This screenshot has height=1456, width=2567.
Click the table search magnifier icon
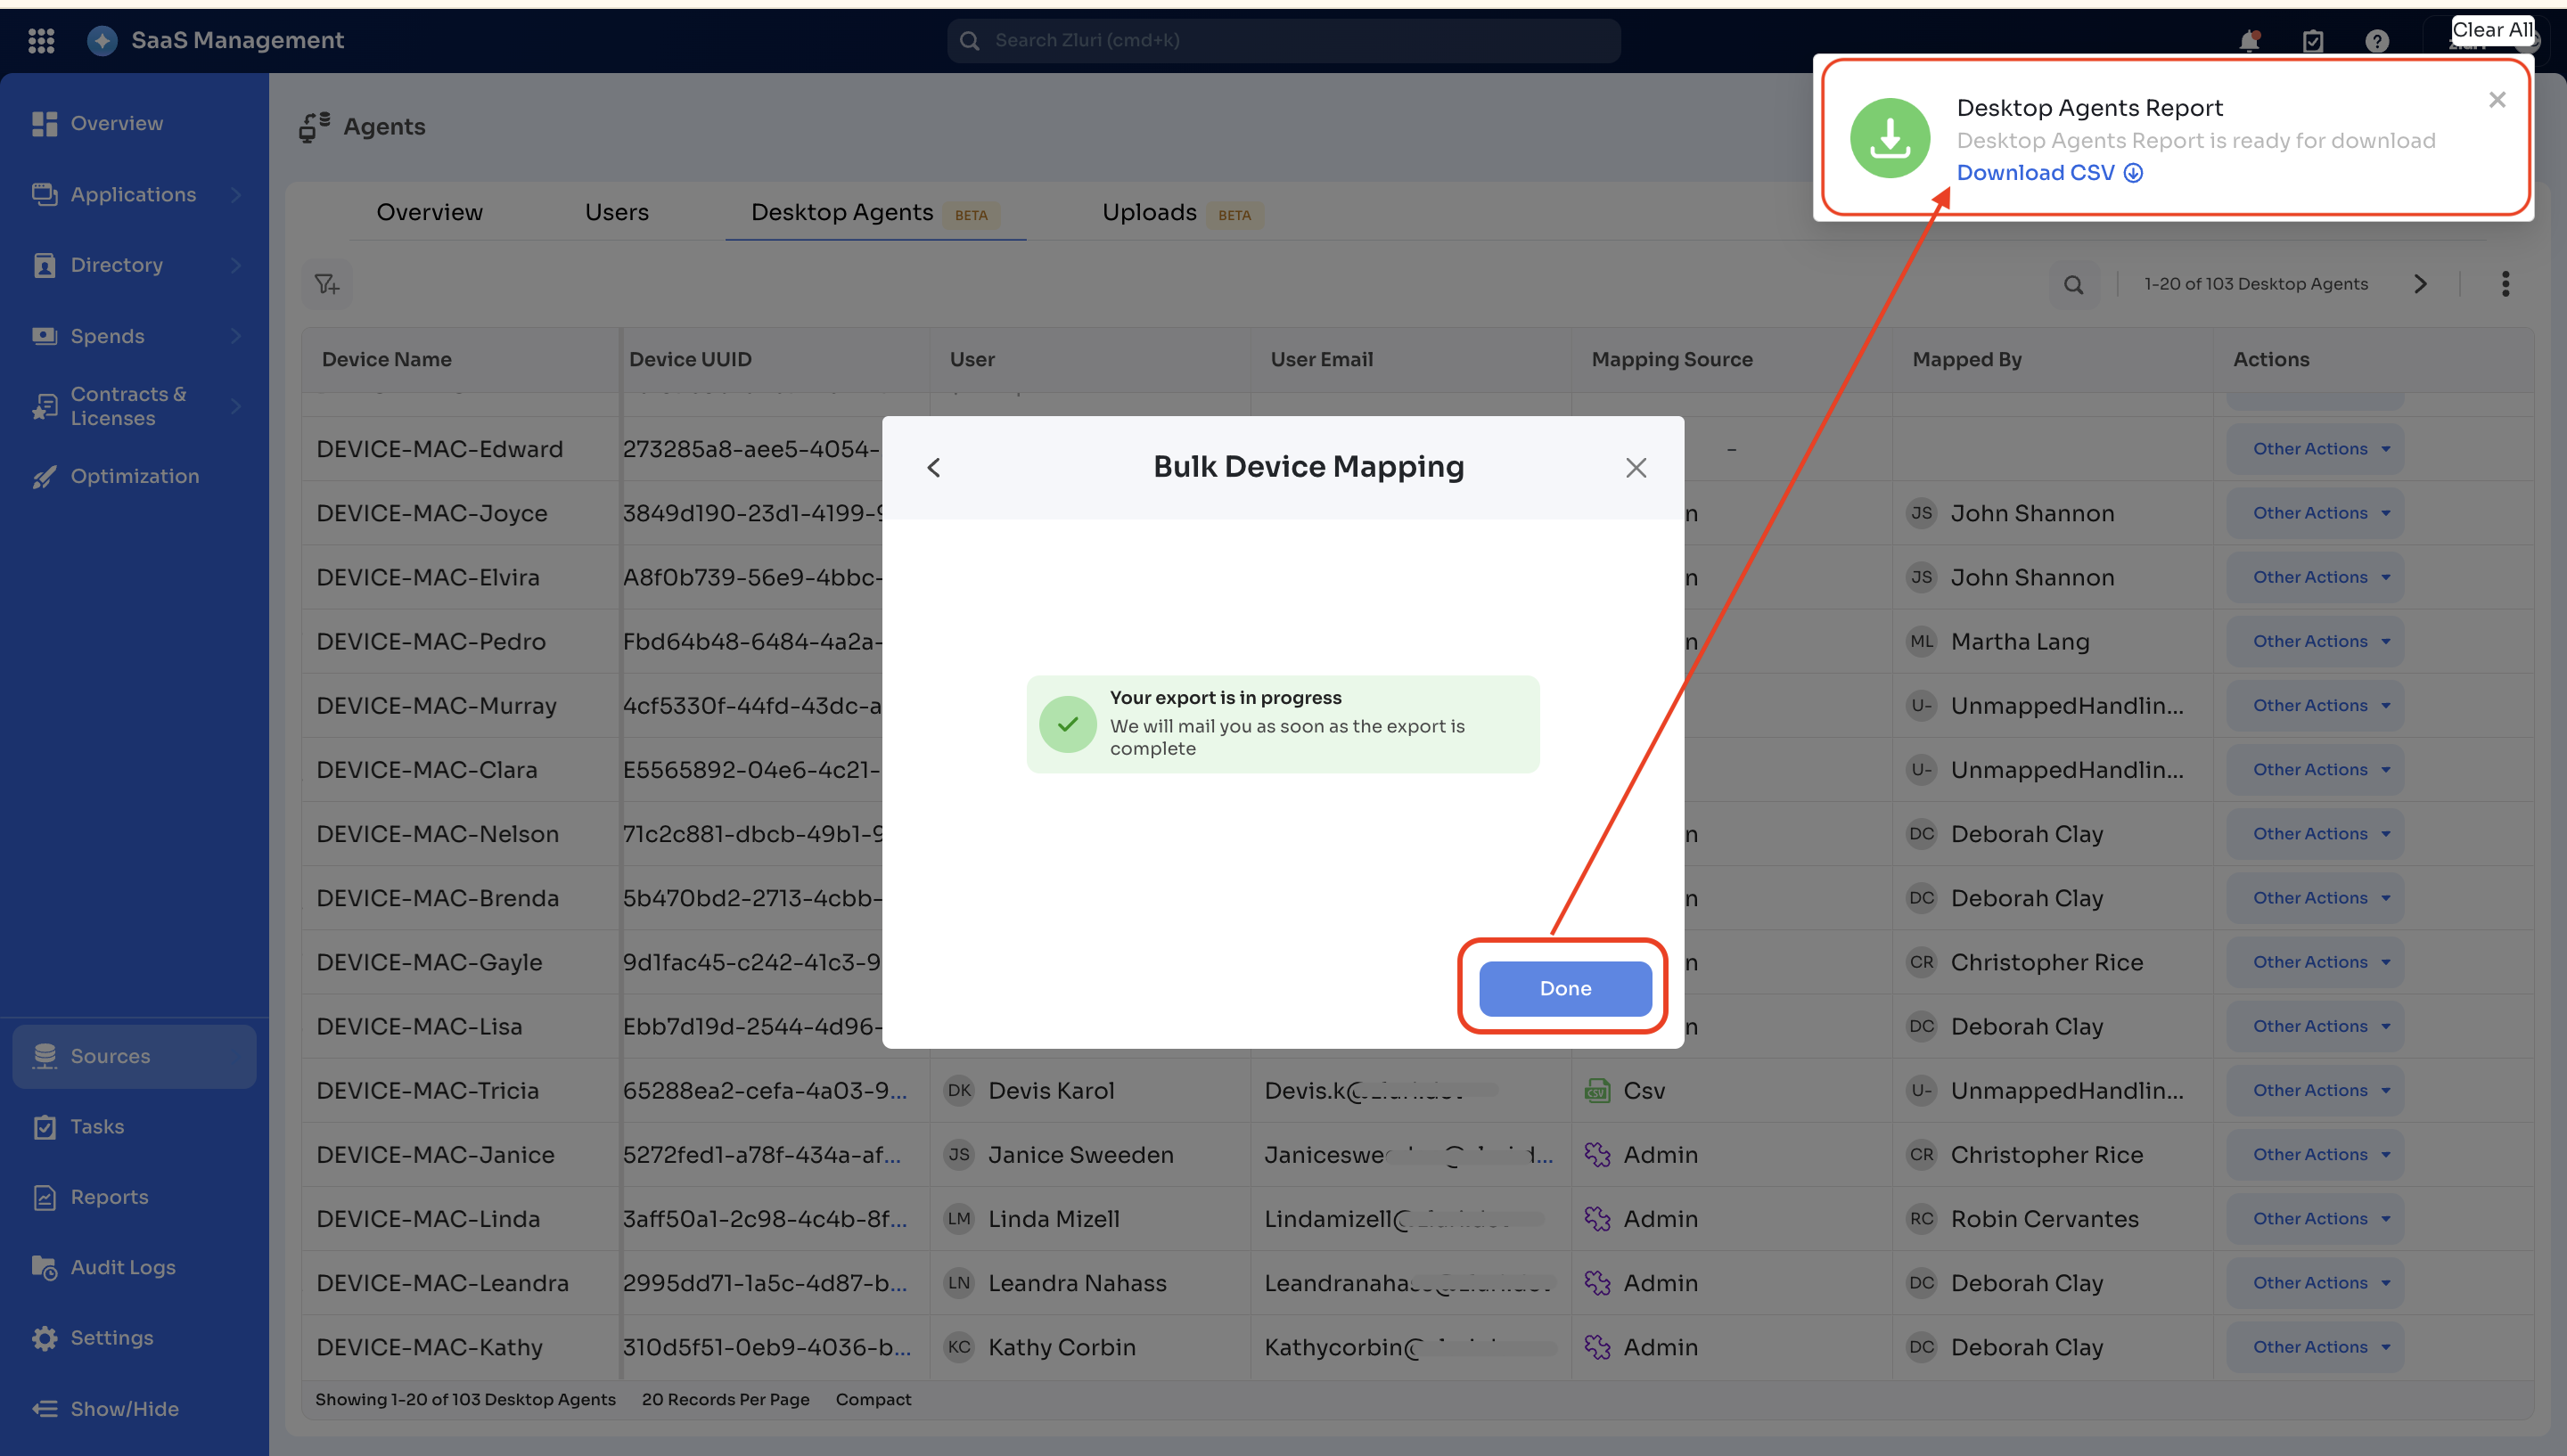(2074, 284)
